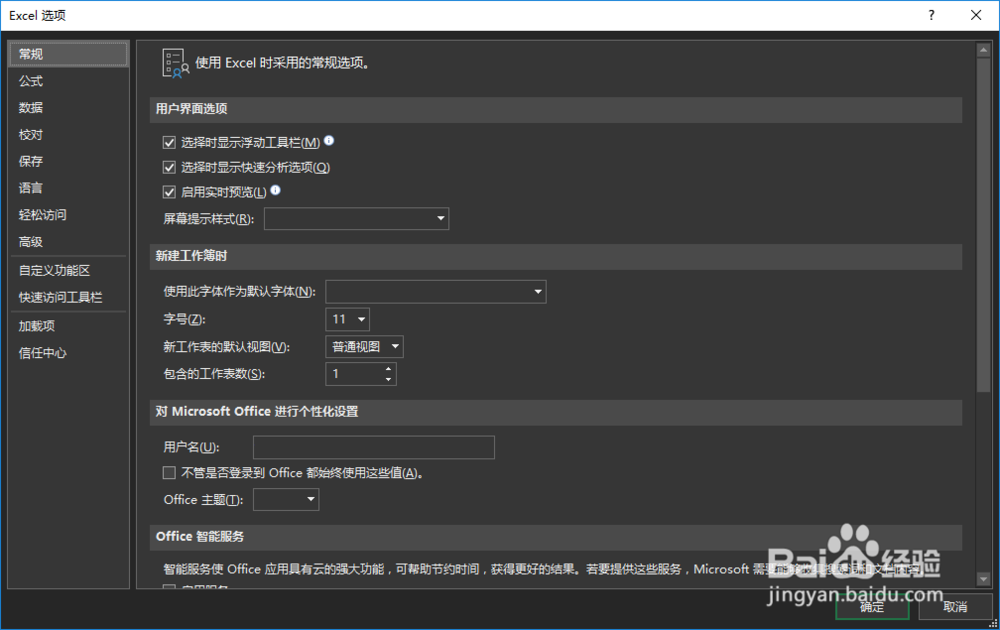Screen dimensions: 1000x630
Task: Click the scrollbar up arrow
Action: (983, 50)
